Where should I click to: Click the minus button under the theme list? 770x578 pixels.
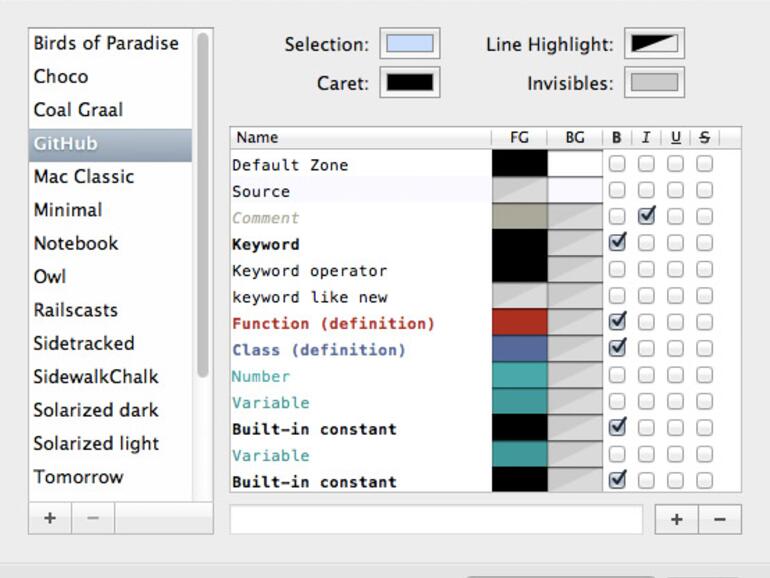(93, 519)
